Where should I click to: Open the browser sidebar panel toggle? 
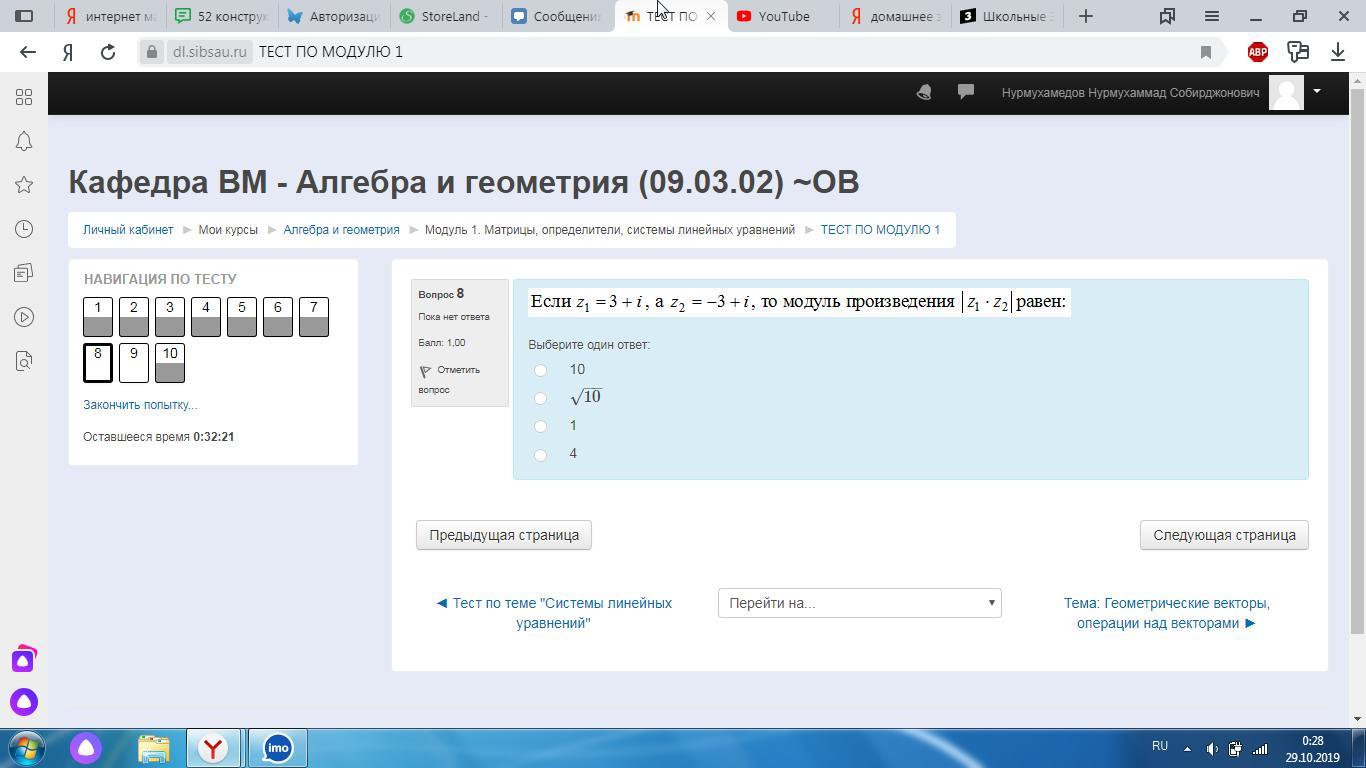click(x=24, y=16)
